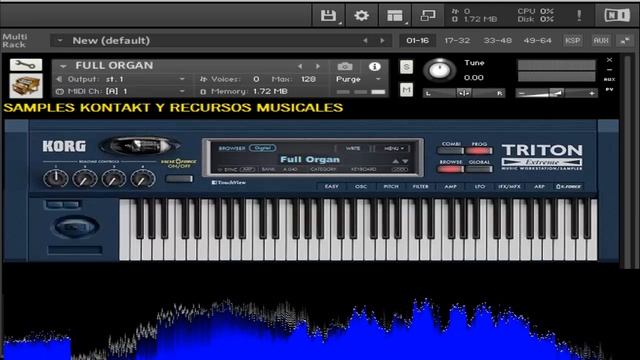This screenshot has height=360, width=640.
Task: Open the OSC edit tab
Action: [x=361, y=187]
